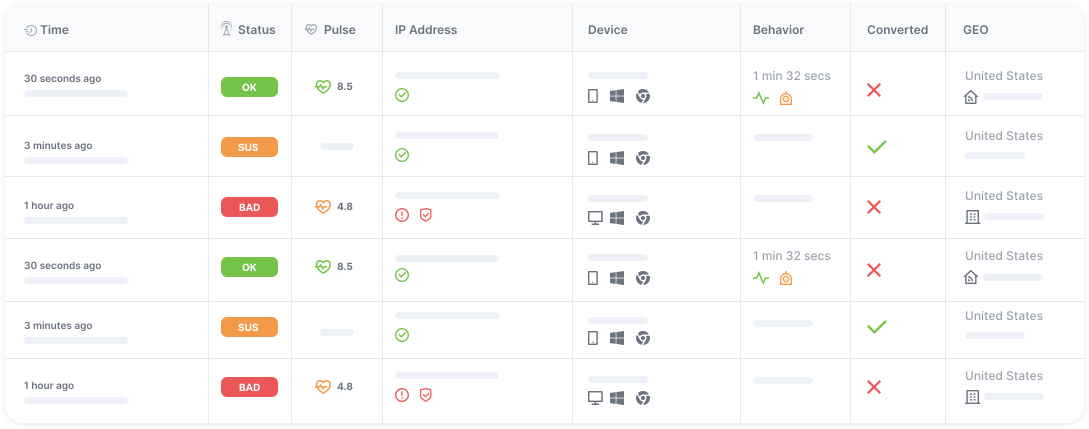Image resolution: width=1089 pixels, height=429 pixels.
Task: Click the heart icon in the Pulse header
Action: click(311, 30)
